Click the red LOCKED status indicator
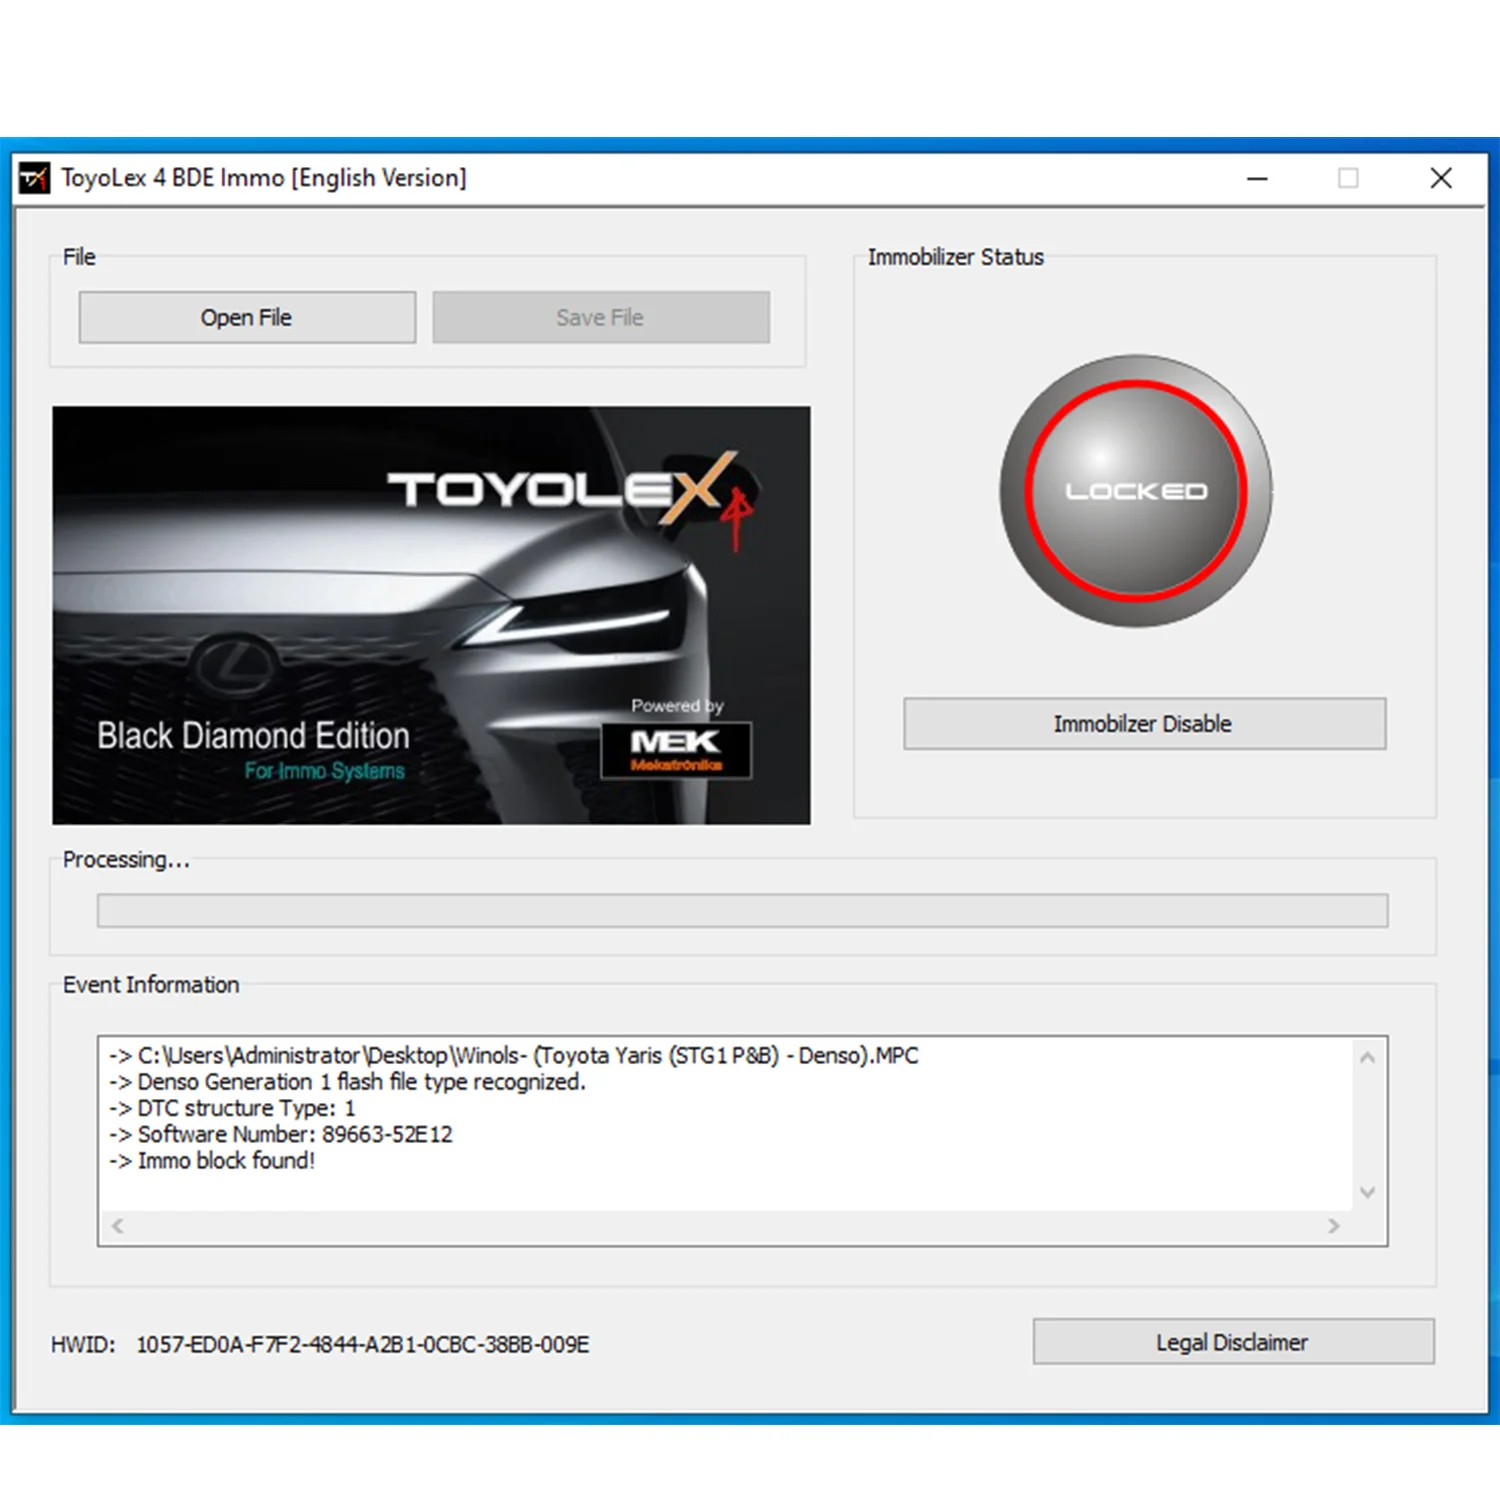The image size is (1500, 1500). click(1136, 491)
